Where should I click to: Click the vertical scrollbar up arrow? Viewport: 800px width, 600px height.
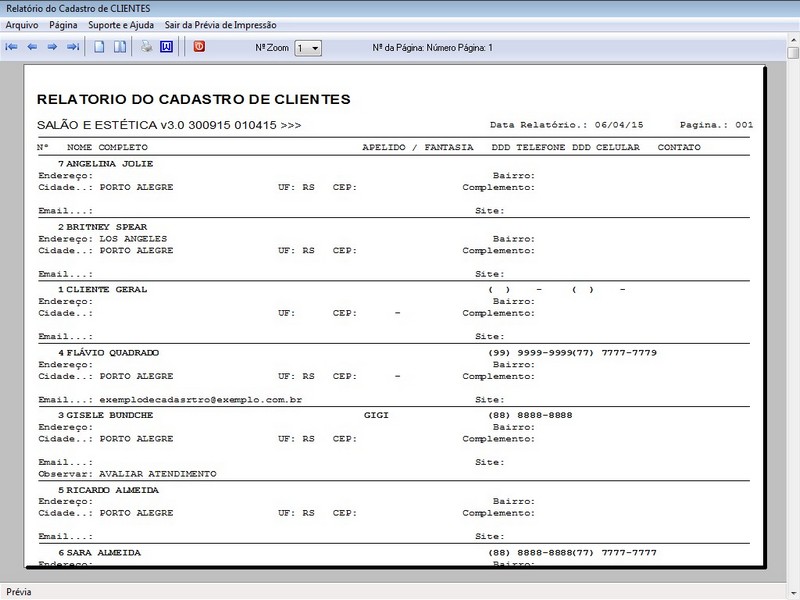tap(792, 53)
